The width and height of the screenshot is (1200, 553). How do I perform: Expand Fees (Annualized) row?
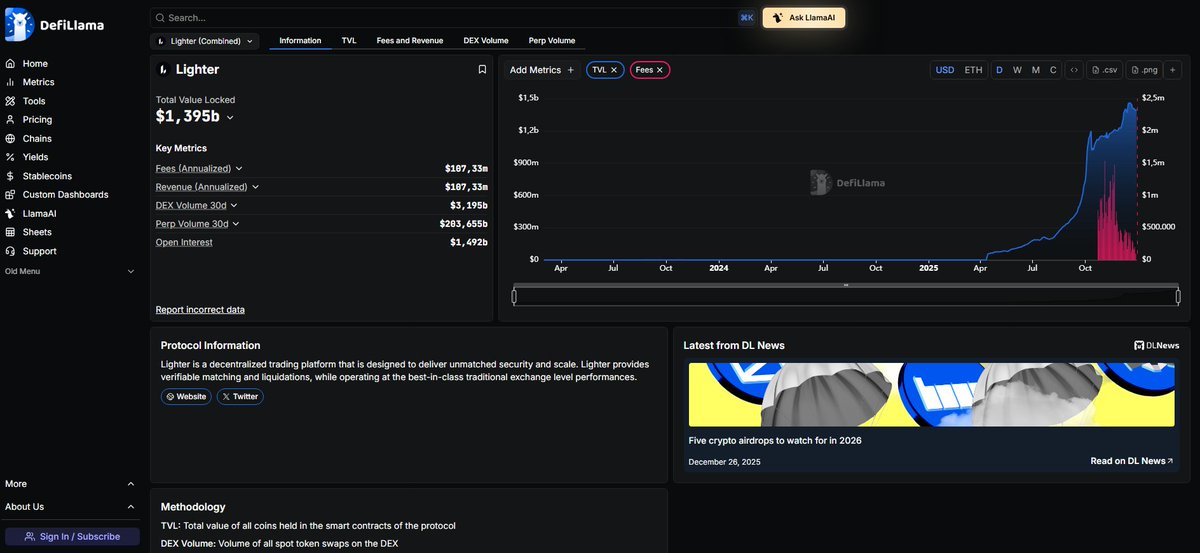[239, 169]
